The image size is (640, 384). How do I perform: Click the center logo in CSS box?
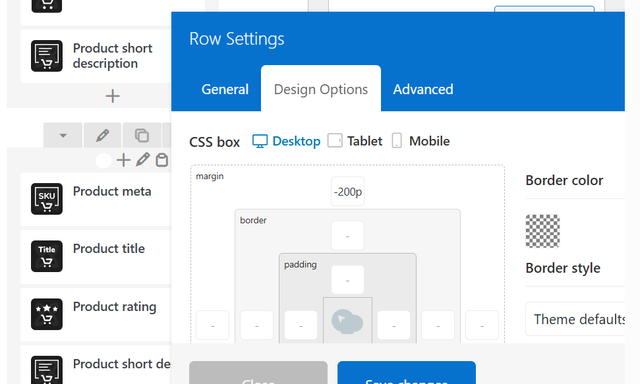[x=347, y=322]
